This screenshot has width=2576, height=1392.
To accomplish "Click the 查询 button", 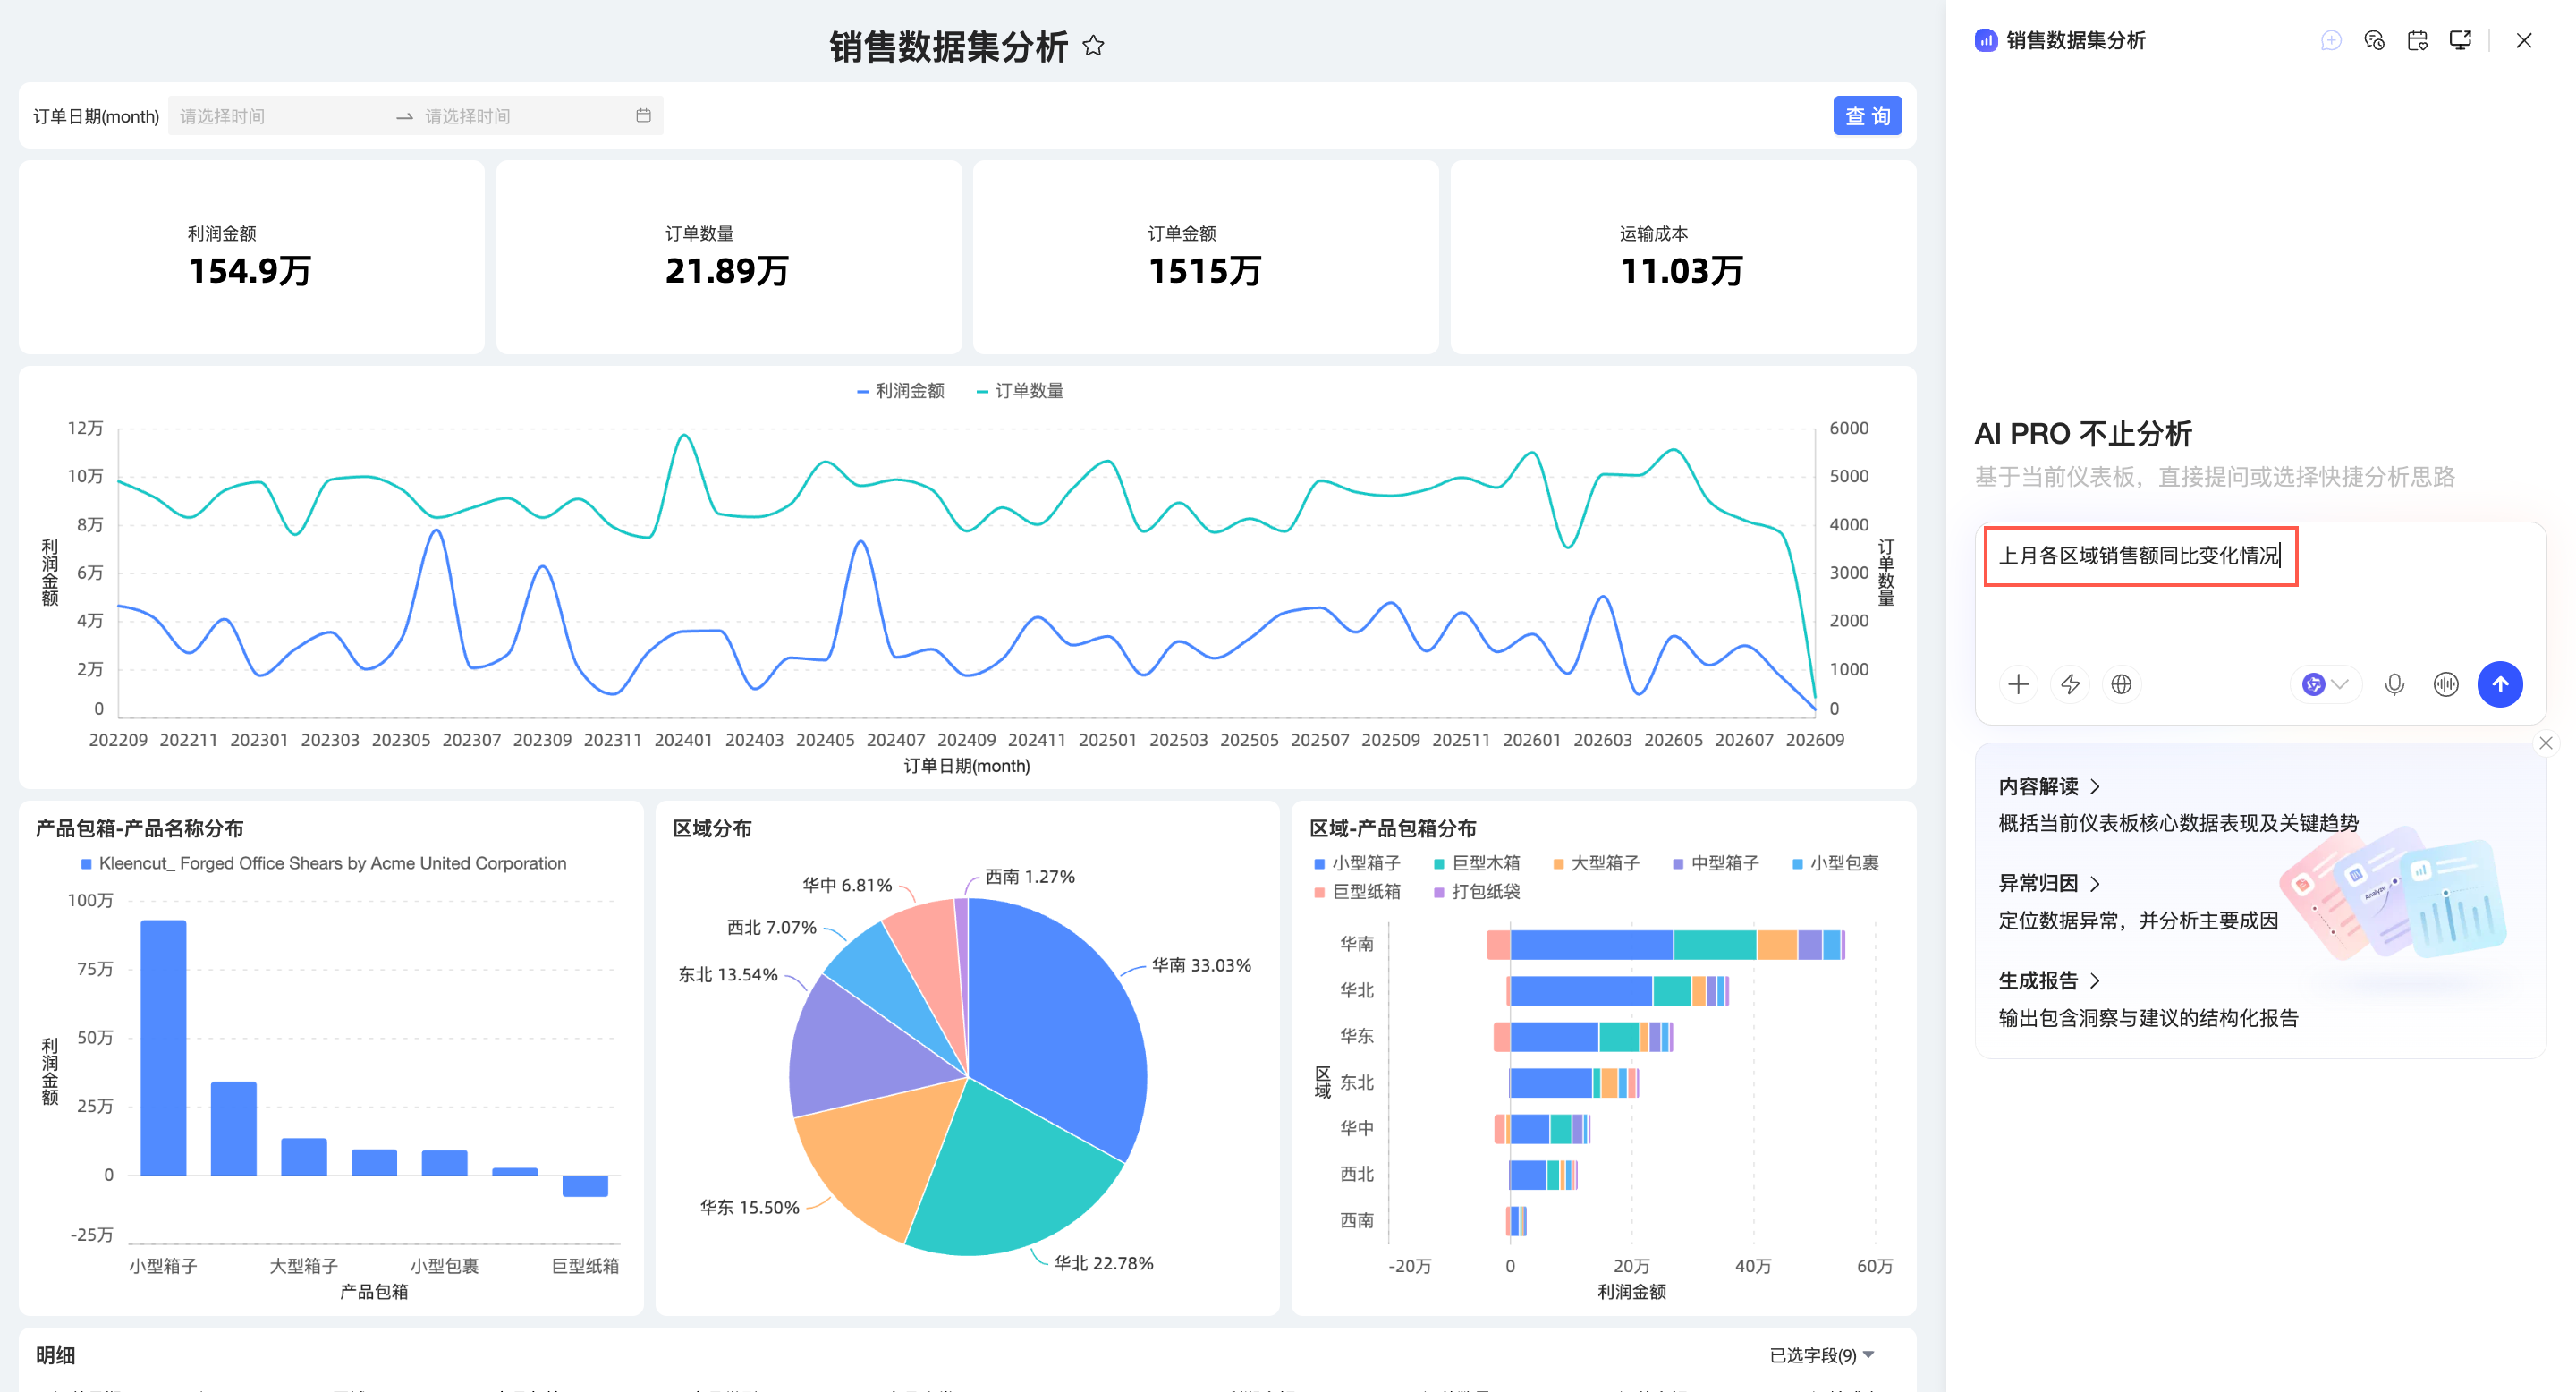I will coord(1867,116).
